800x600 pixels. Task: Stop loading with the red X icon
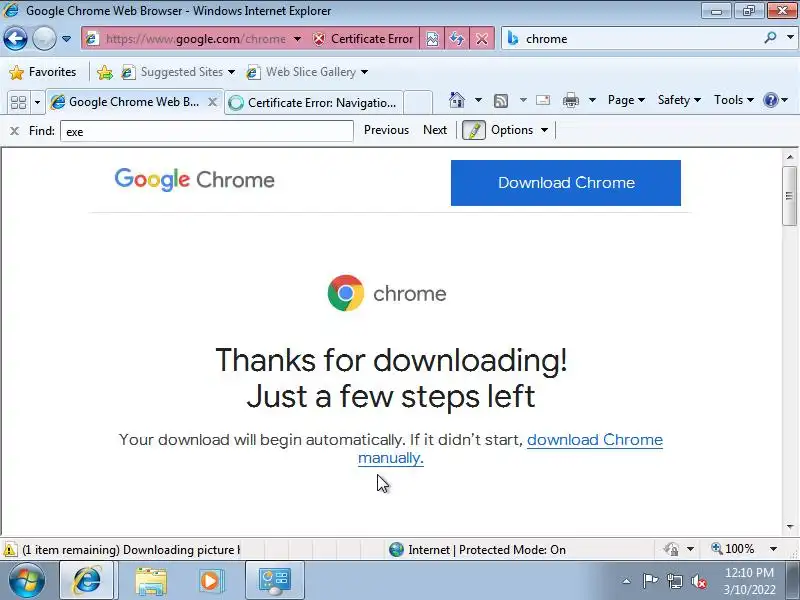point(482,39)
